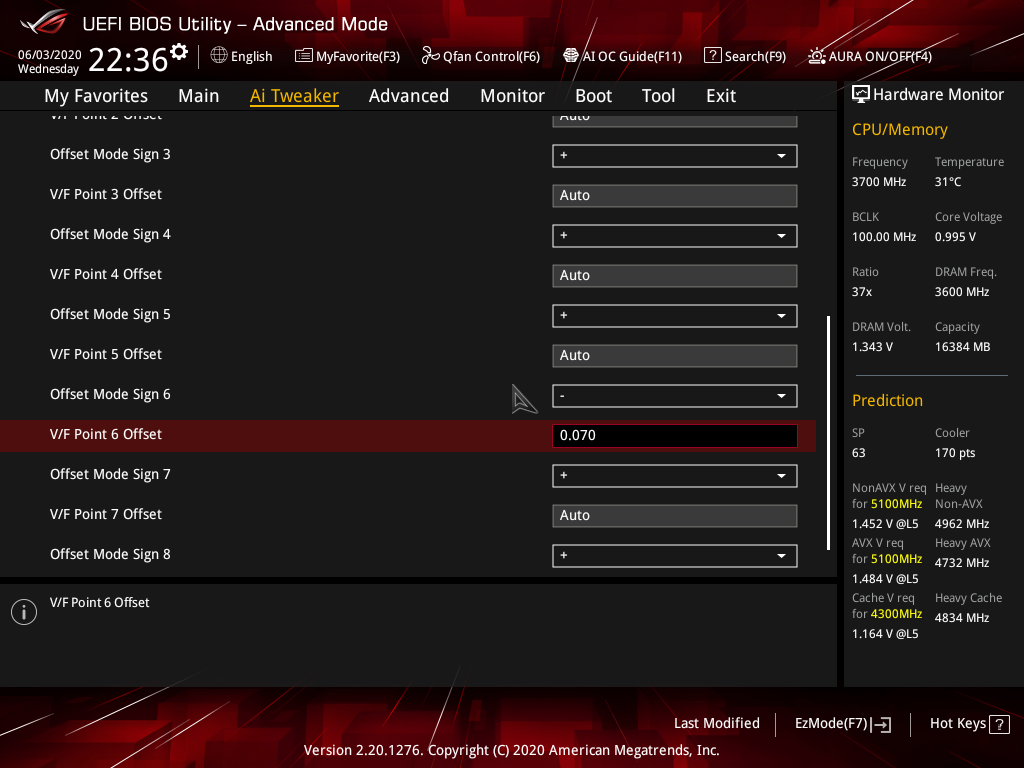Select V/F Point 3 Offset label

(x=106, y=195)
